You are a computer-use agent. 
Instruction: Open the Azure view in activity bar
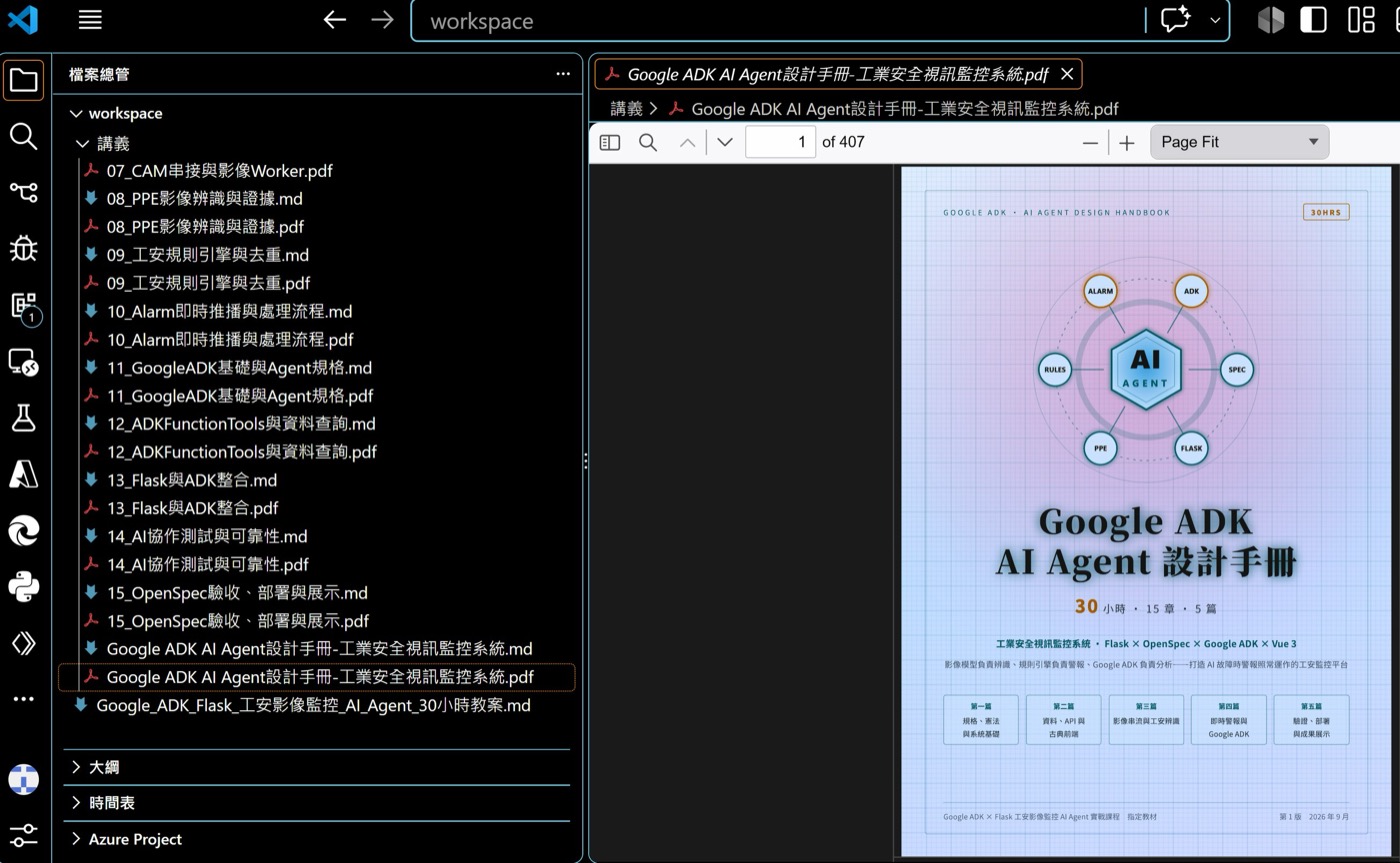[x=24, y=474]
